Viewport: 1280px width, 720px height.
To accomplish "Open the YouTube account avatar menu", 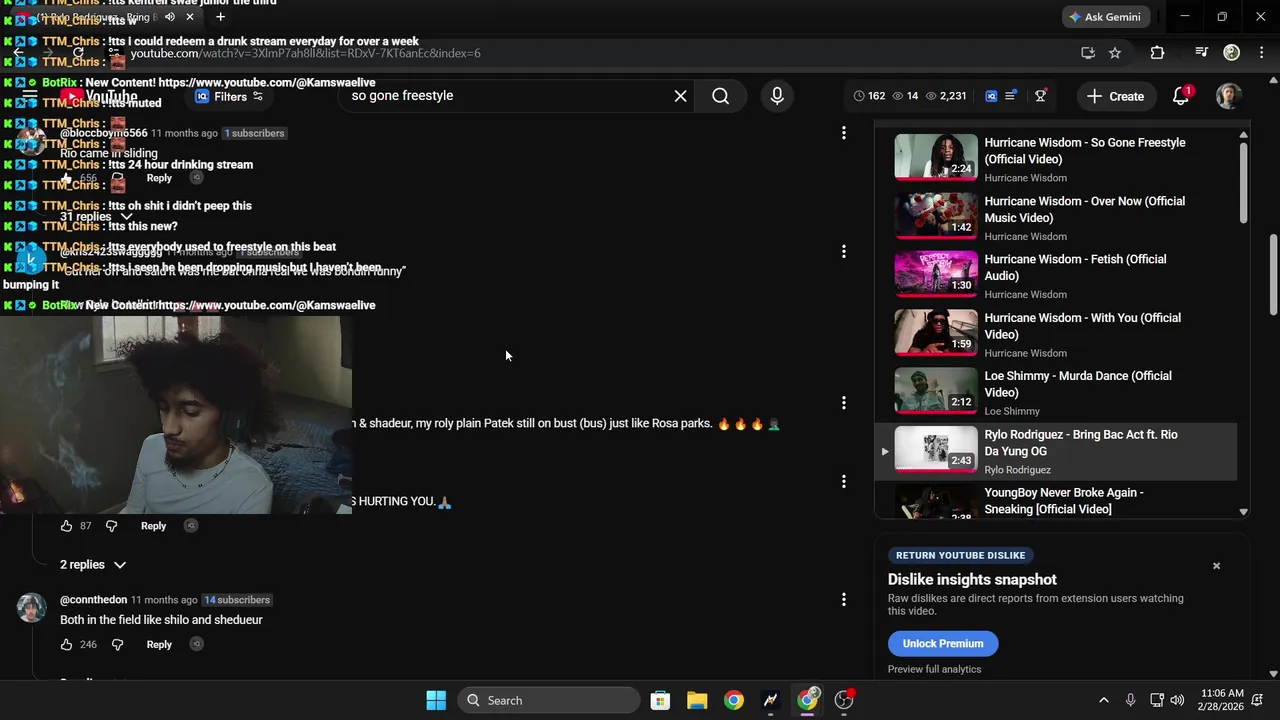I will 1229,96.
